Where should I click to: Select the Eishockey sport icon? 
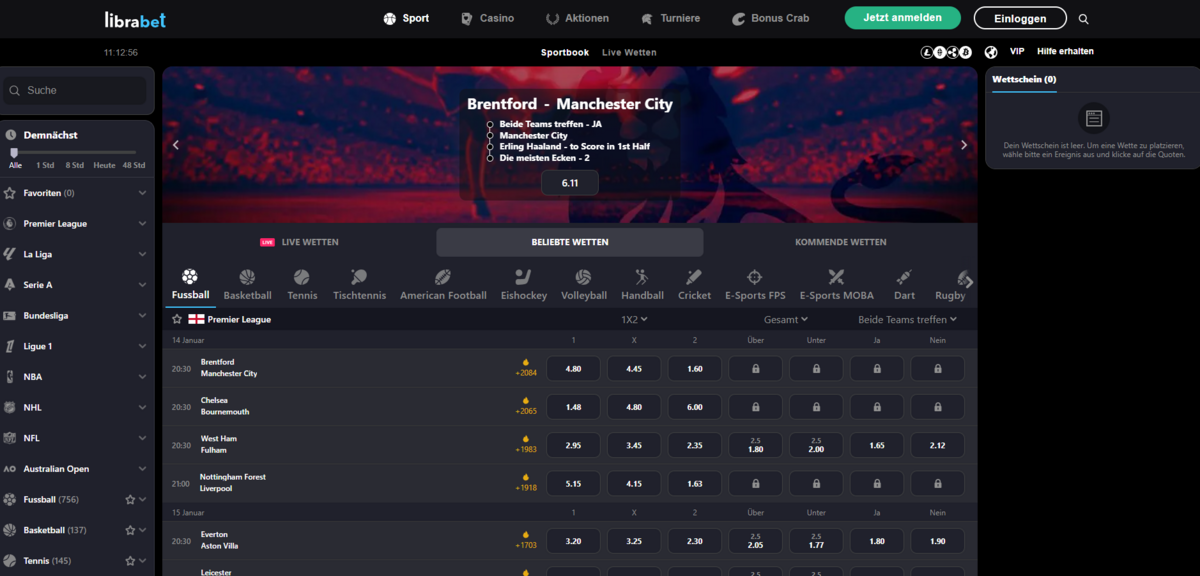(x=523, y=277)
